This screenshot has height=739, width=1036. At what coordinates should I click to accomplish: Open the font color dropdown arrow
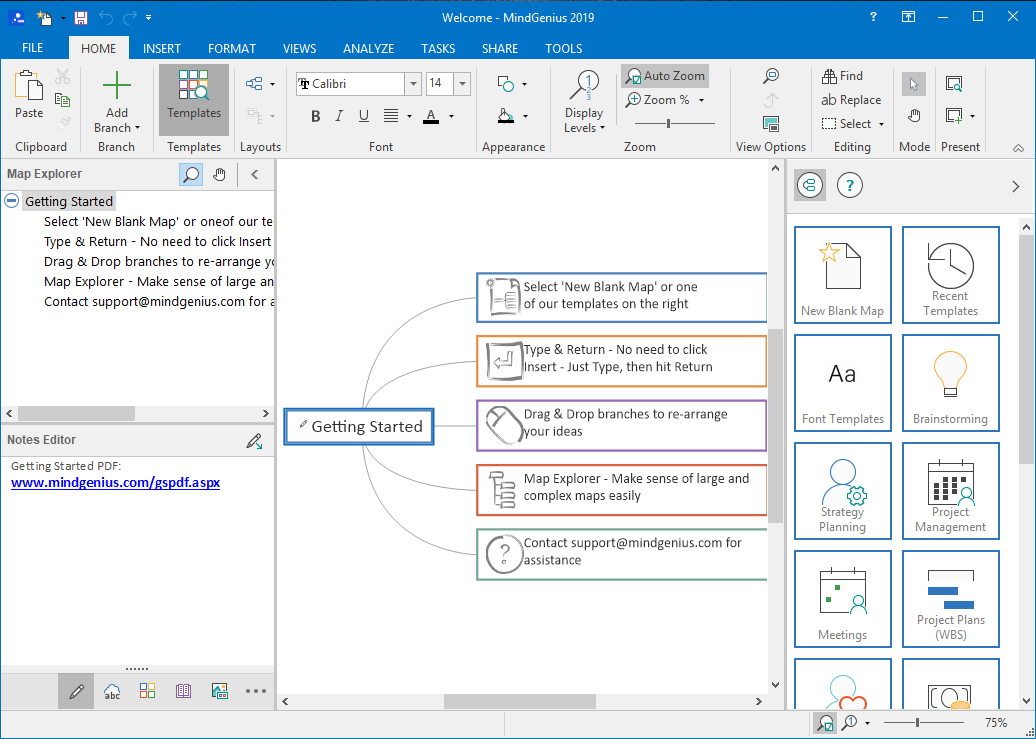point(451,116)
